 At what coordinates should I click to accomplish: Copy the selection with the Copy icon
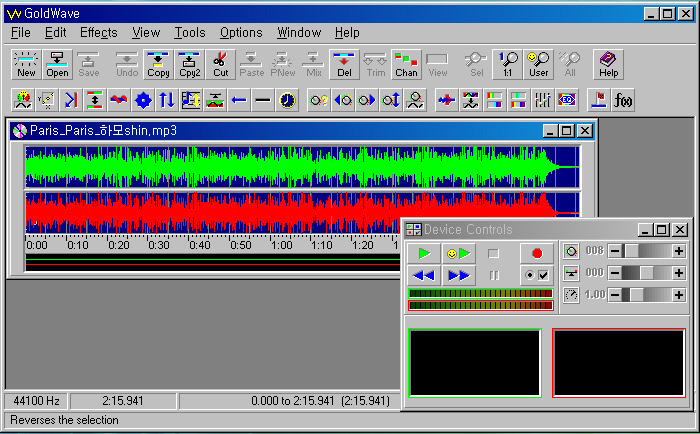[x=158, y=64]
